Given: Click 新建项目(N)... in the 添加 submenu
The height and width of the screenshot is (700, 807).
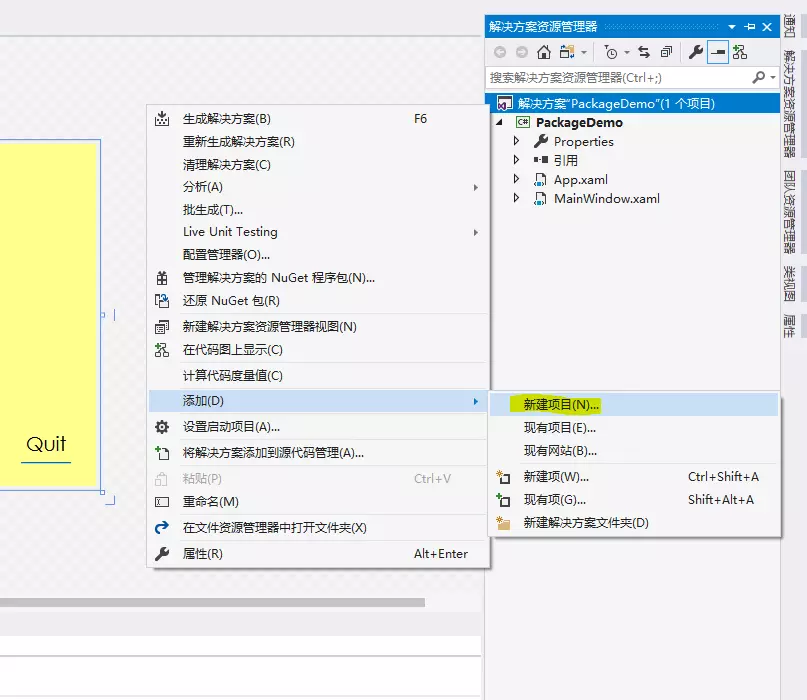Looking at the screenshot, I should pyautogui.click(x=634, y=405).
